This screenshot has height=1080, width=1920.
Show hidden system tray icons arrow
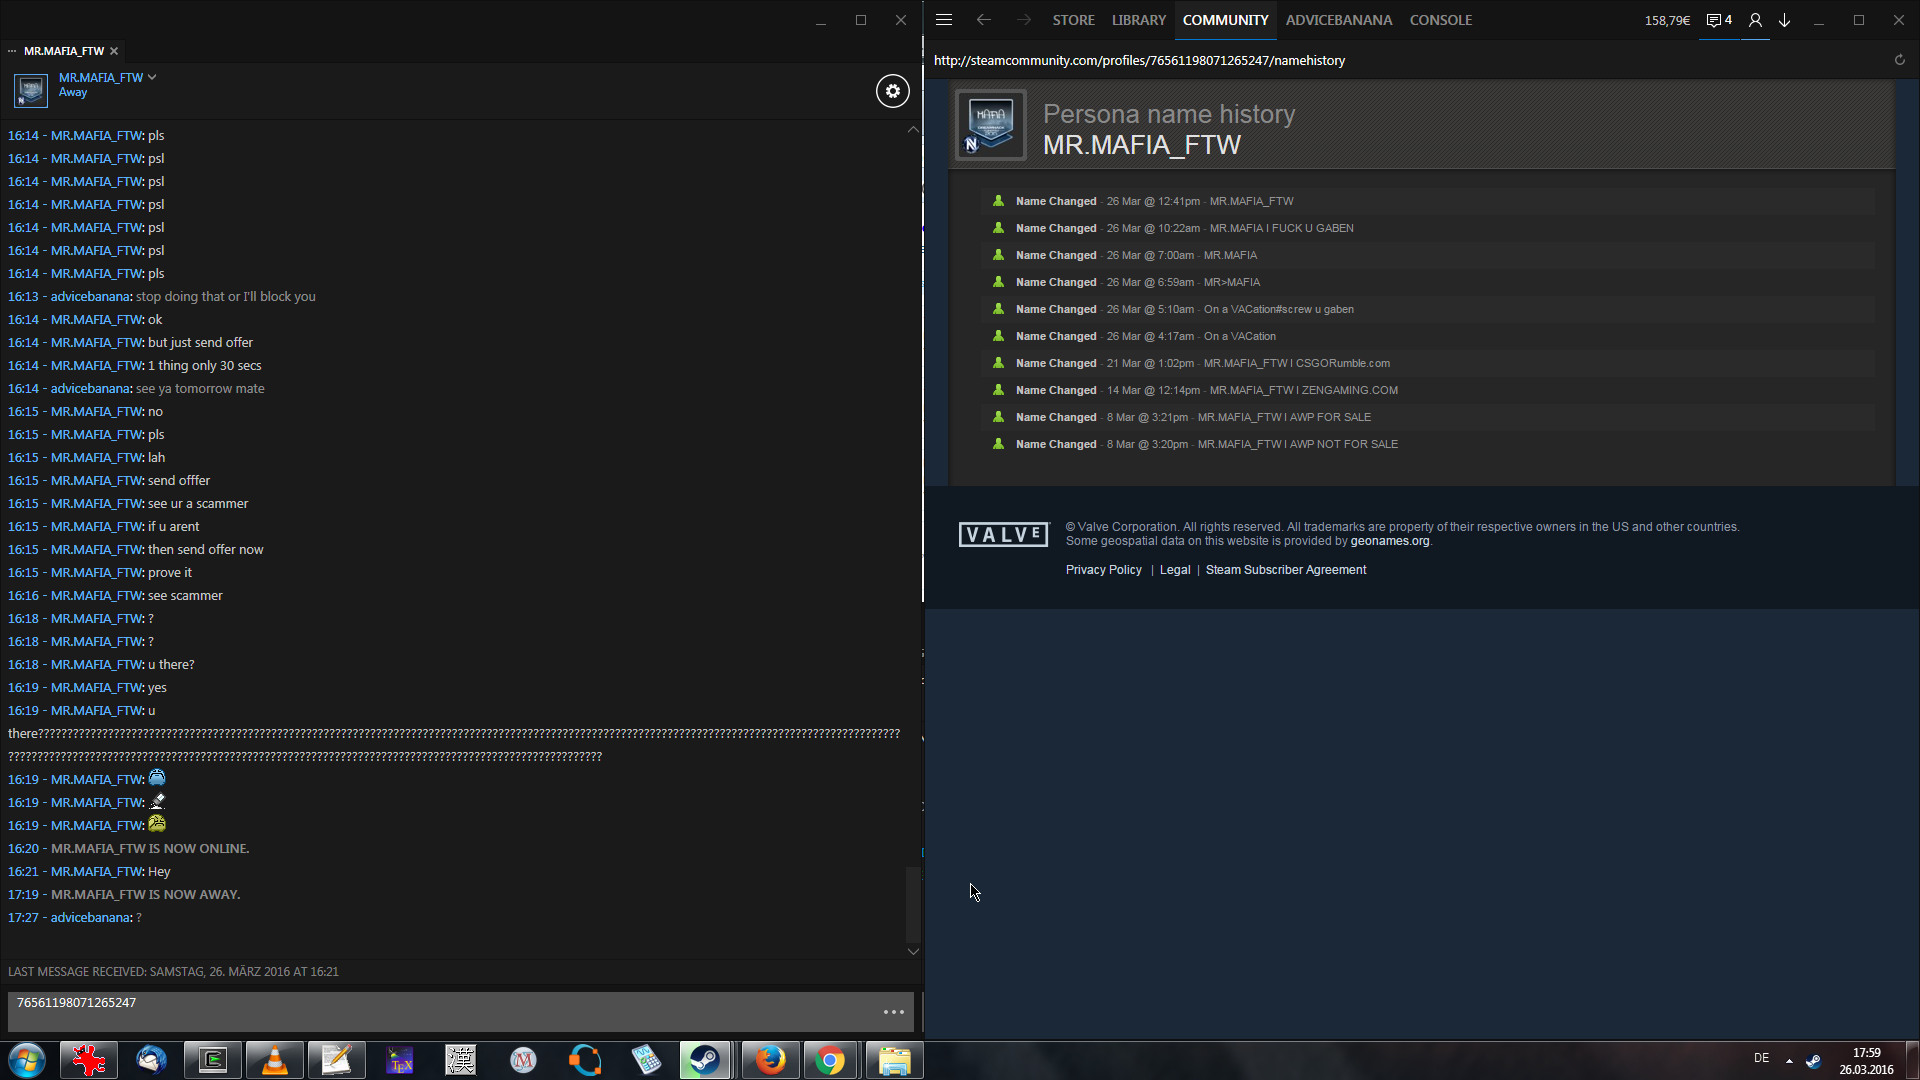[1789, 1060]
